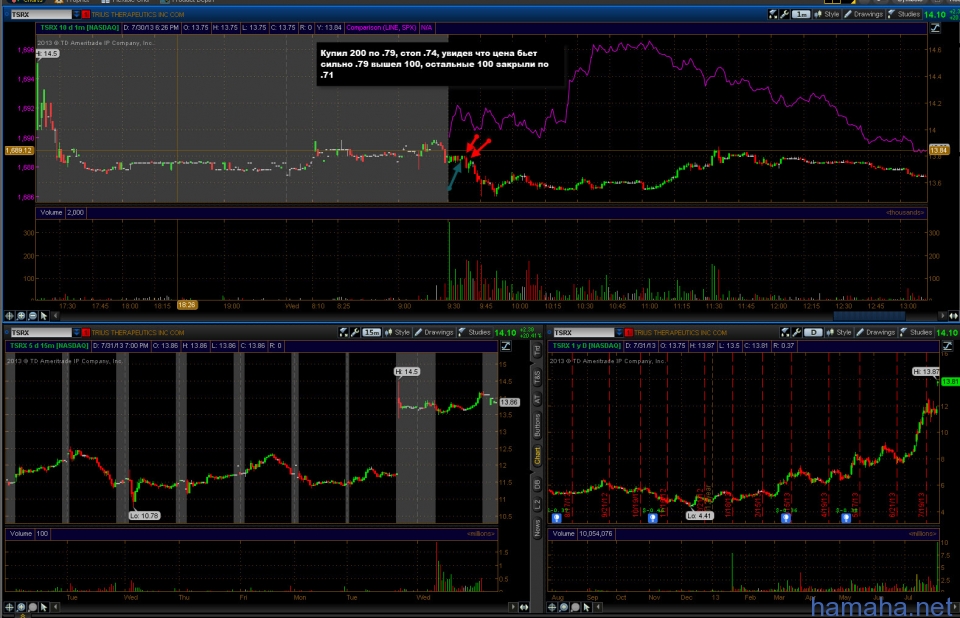This screenshot has width=960, height=618.
Task: Click the 1m timeframe button in top chart
Action: 801,14
